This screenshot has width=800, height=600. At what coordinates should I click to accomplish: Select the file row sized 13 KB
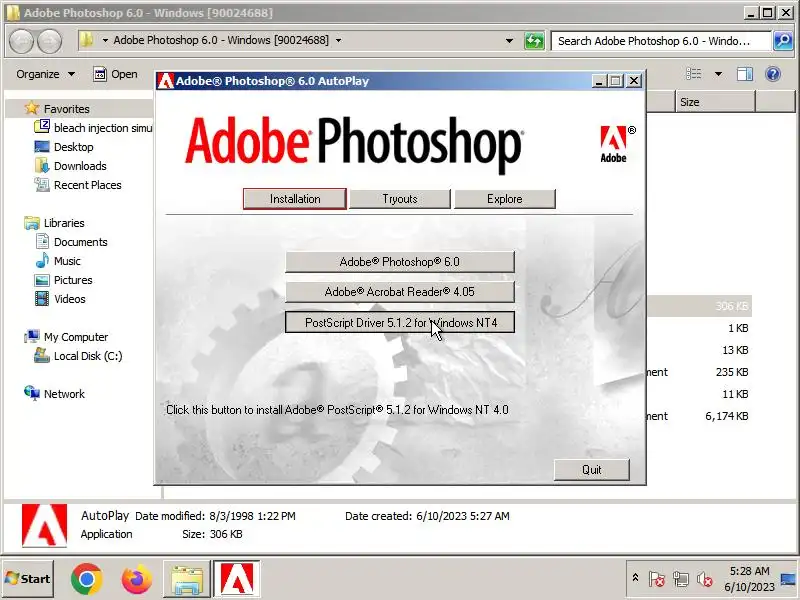pos(699,350)
